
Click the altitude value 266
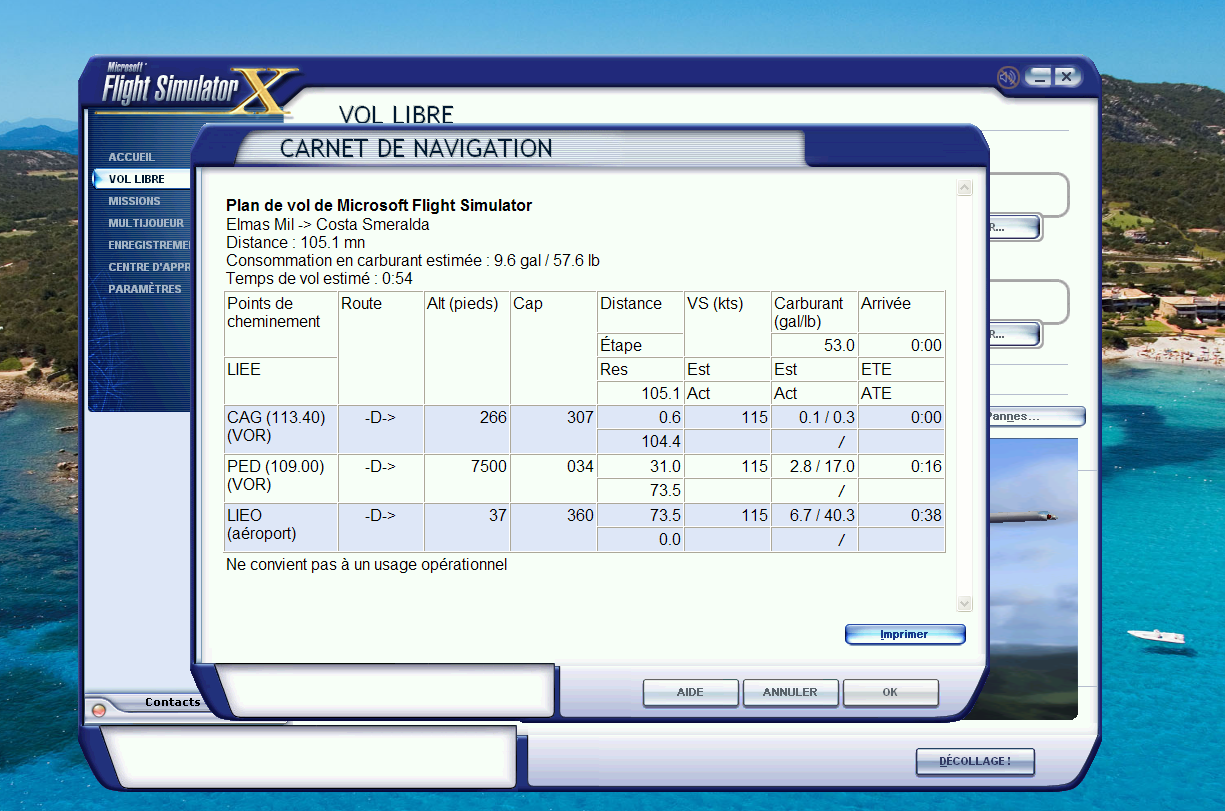[x=493, y=417]
